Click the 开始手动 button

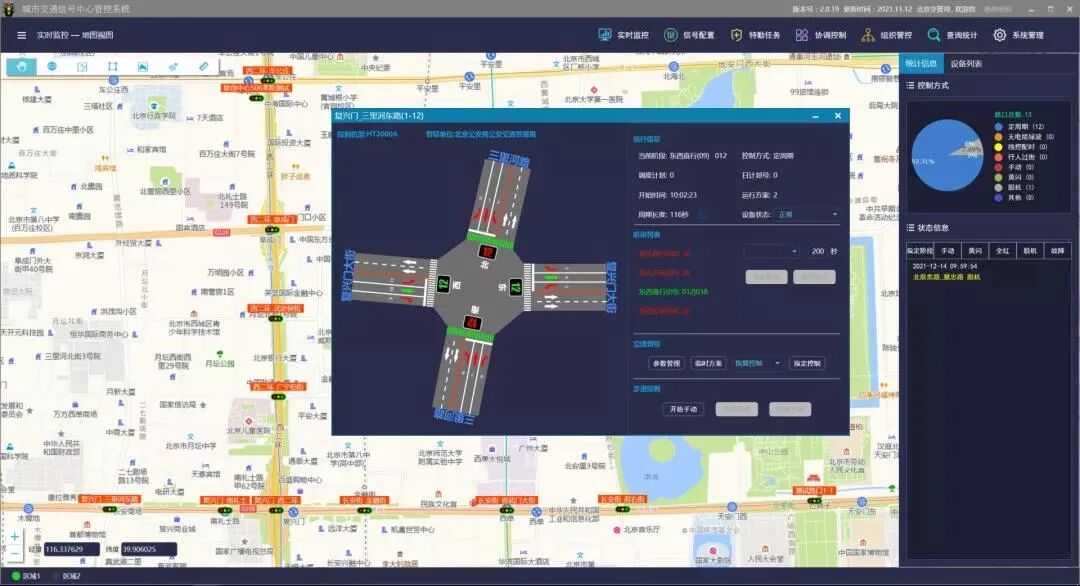pos(683,409)
